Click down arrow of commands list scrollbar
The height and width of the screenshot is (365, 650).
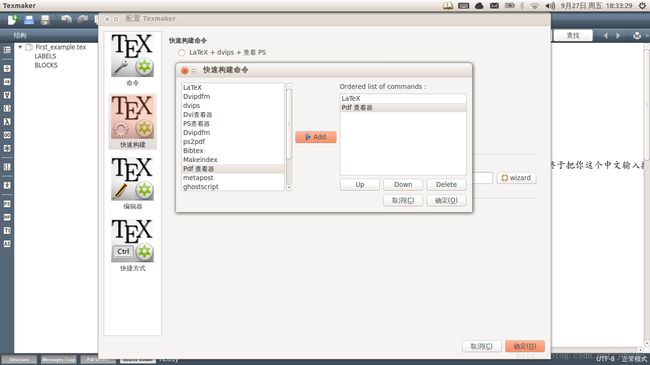289,187
